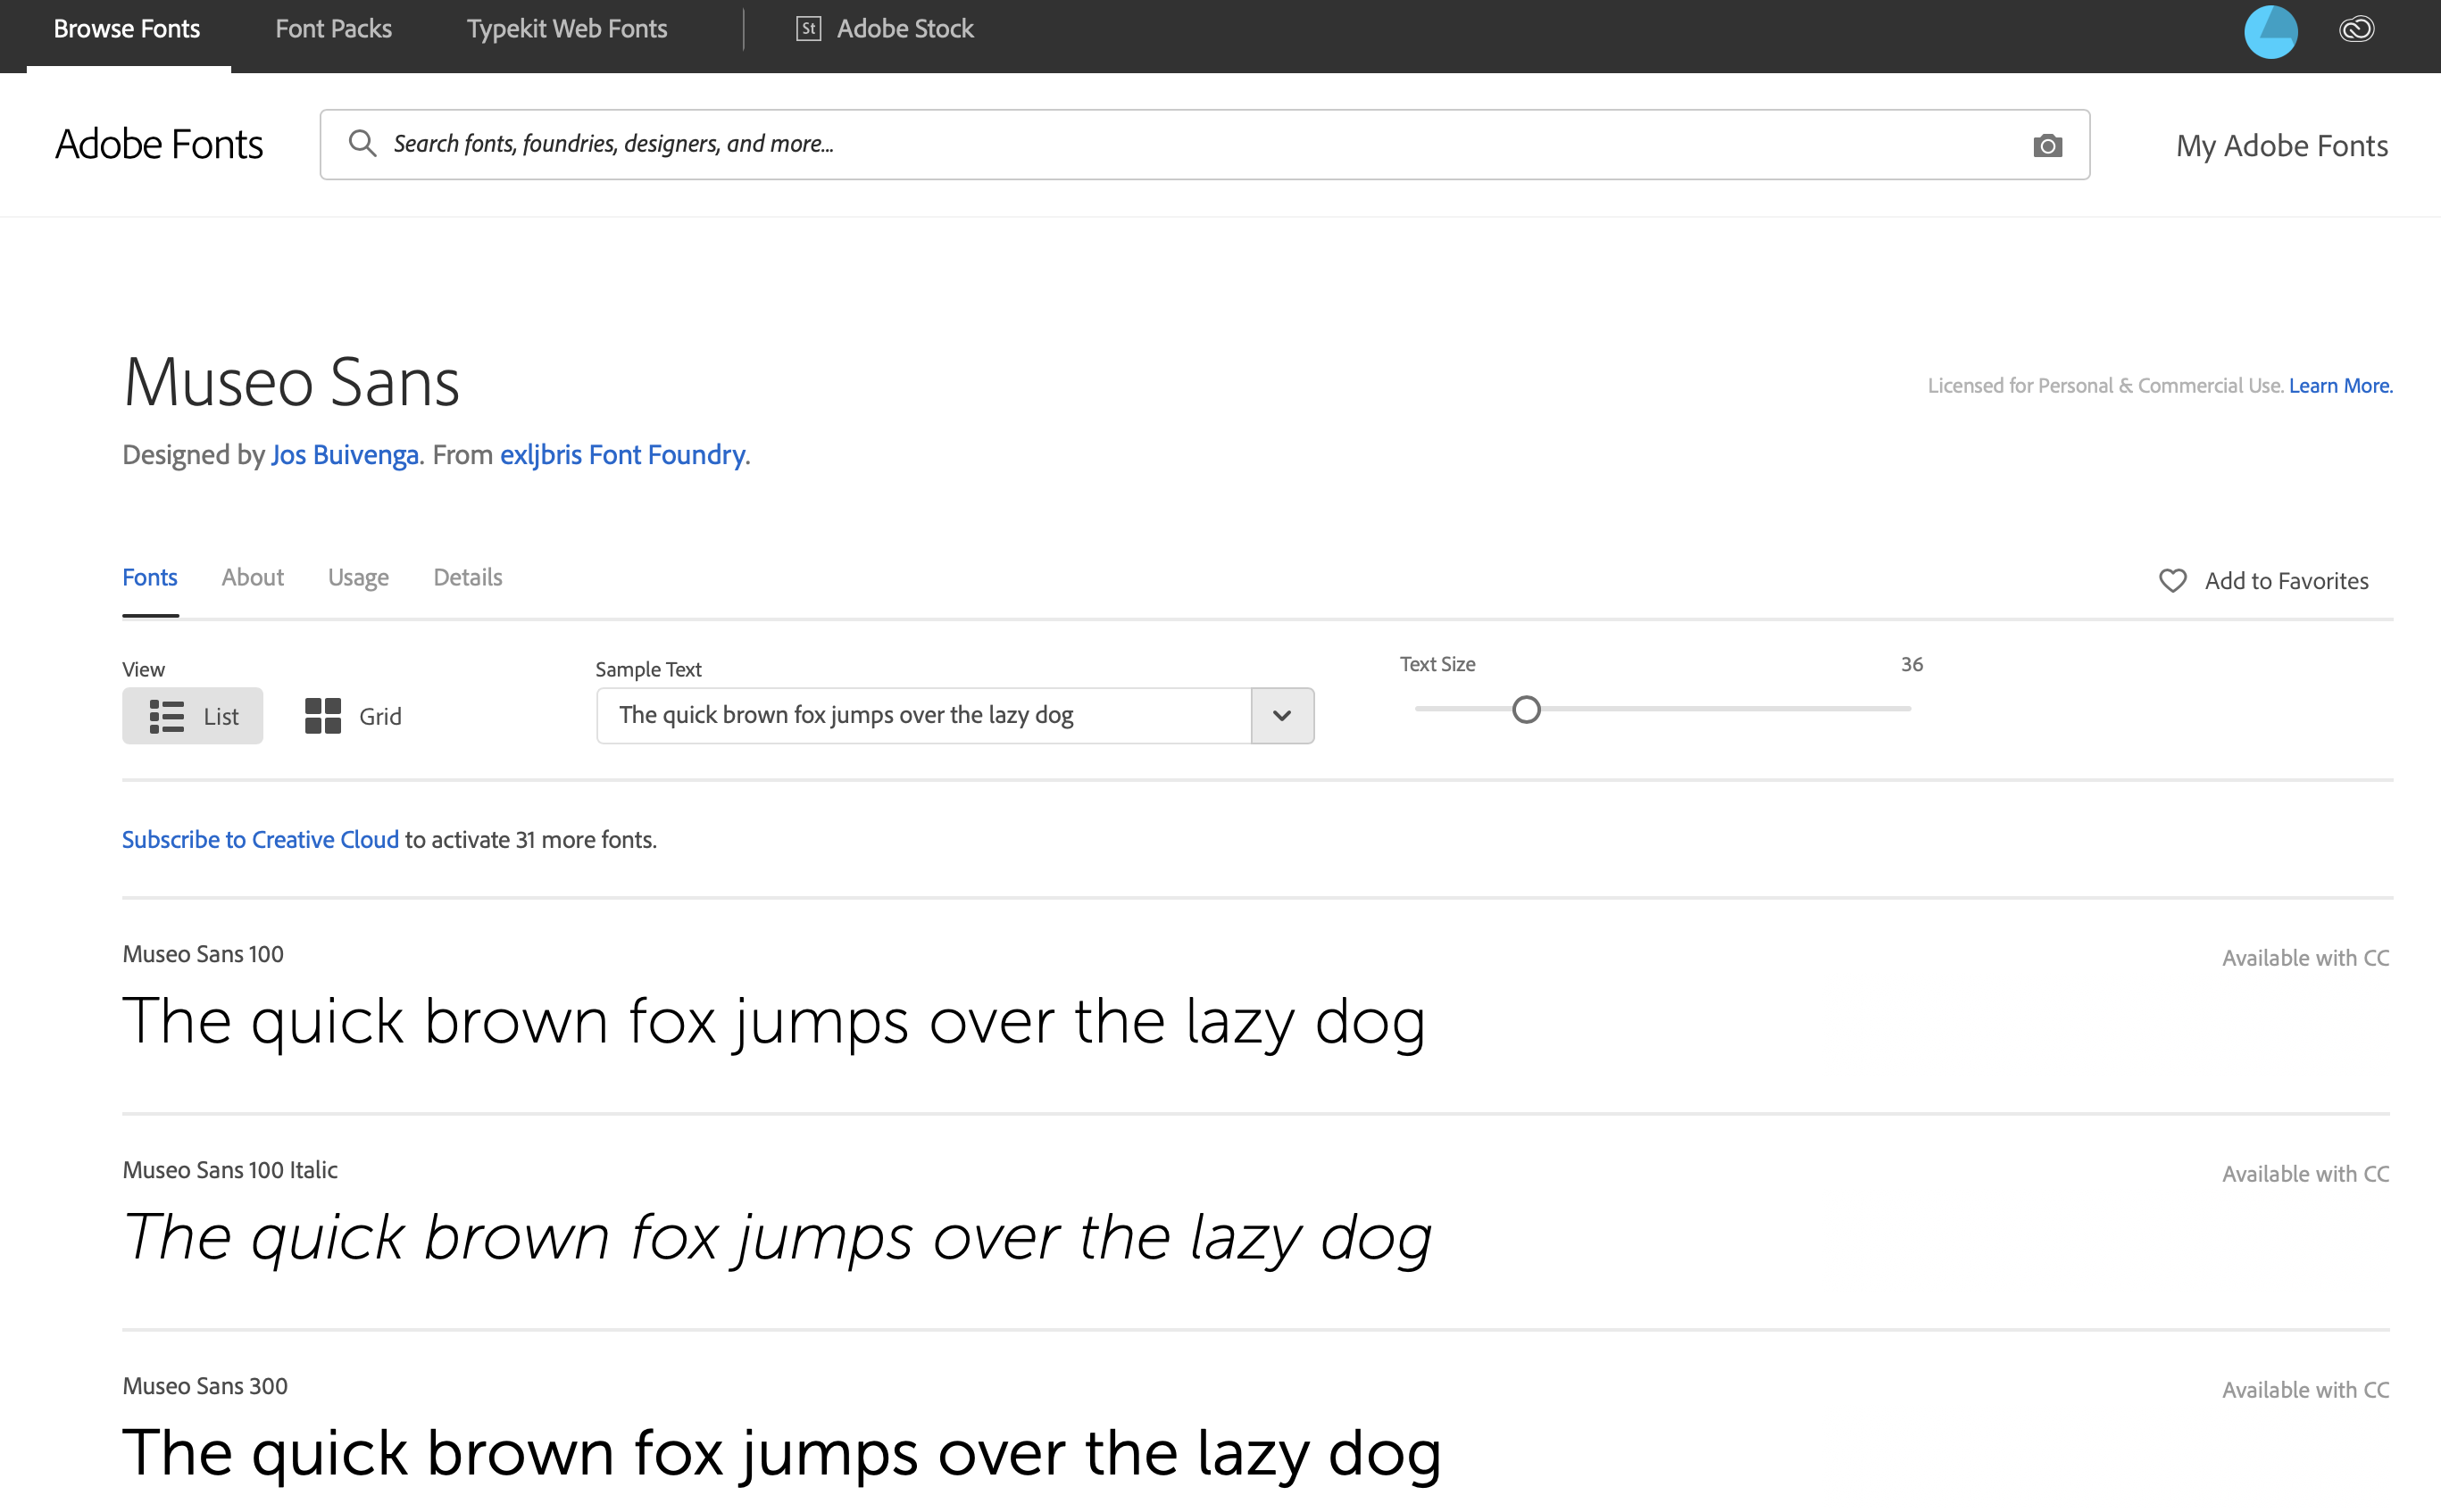The height and width of the screenshot is (1512, 2441).
Task: Switch to List view
Action: 193,716
